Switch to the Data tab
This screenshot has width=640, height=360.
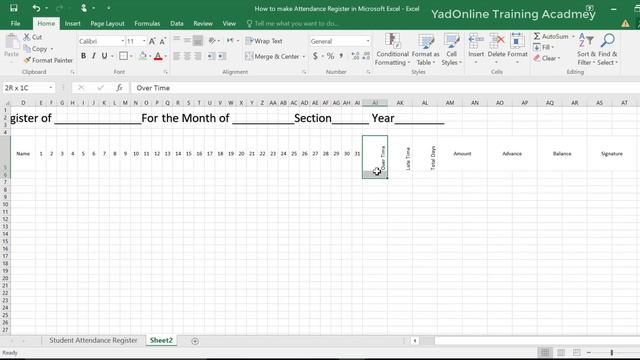click(x=176, y=24)
